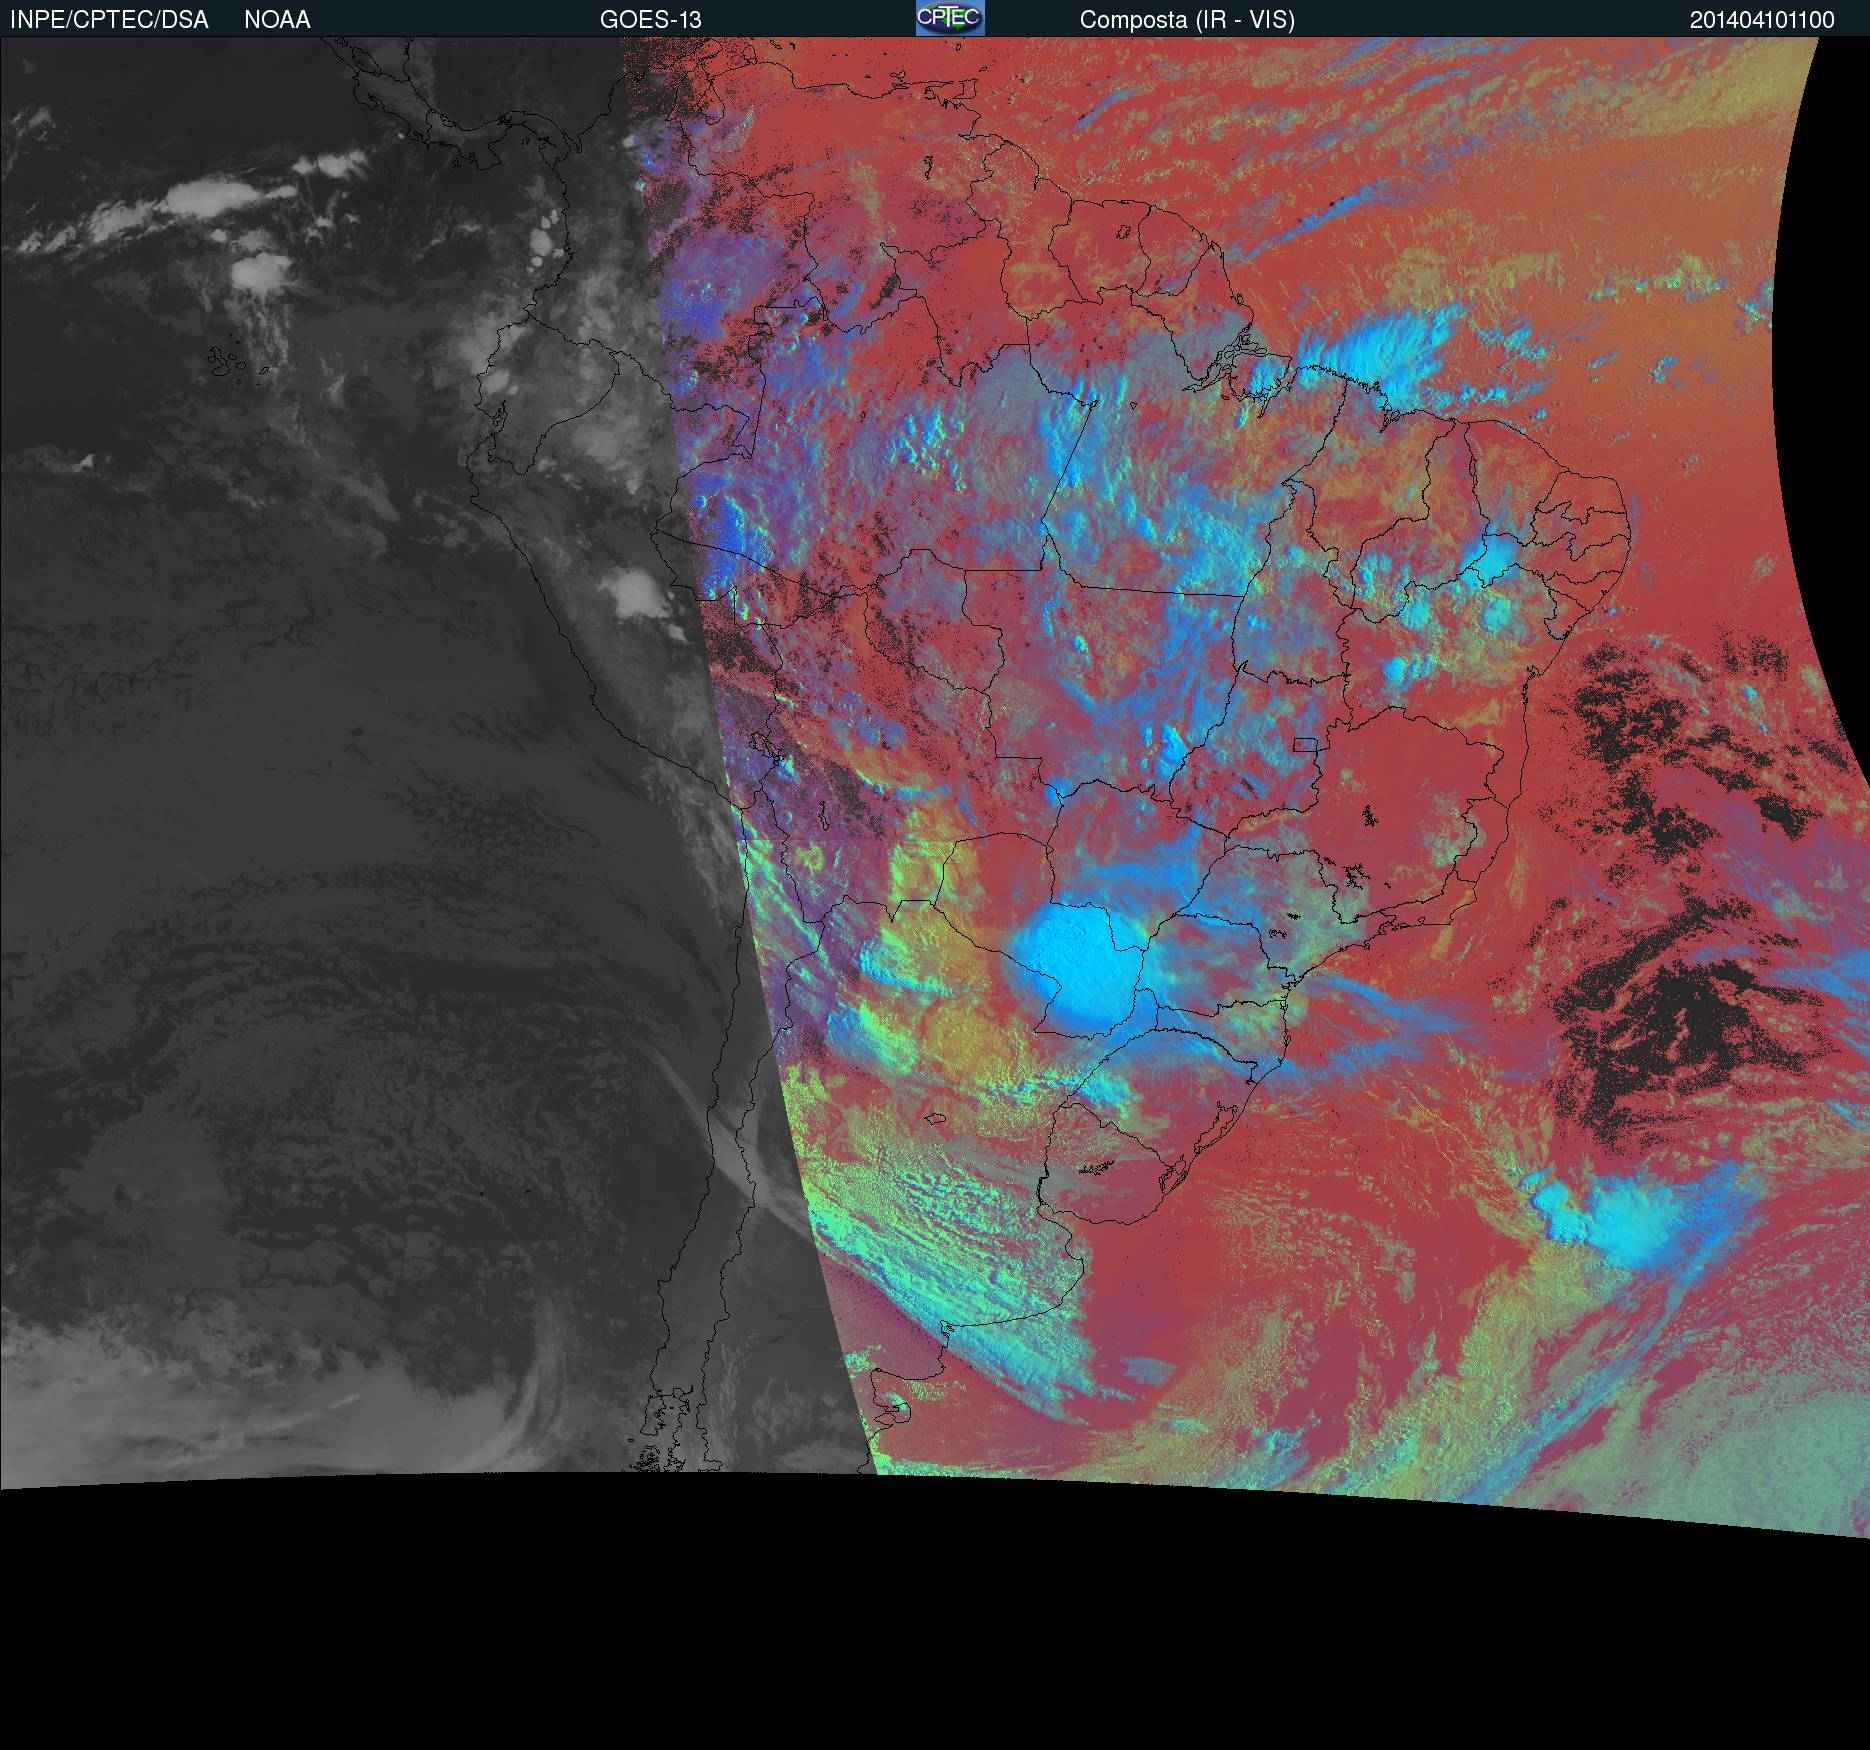This screenshot has width=1870, height=1750.
Task: Click the 201404101100 timestamp
Action: pyautogui.click(x=1762, y=20)
